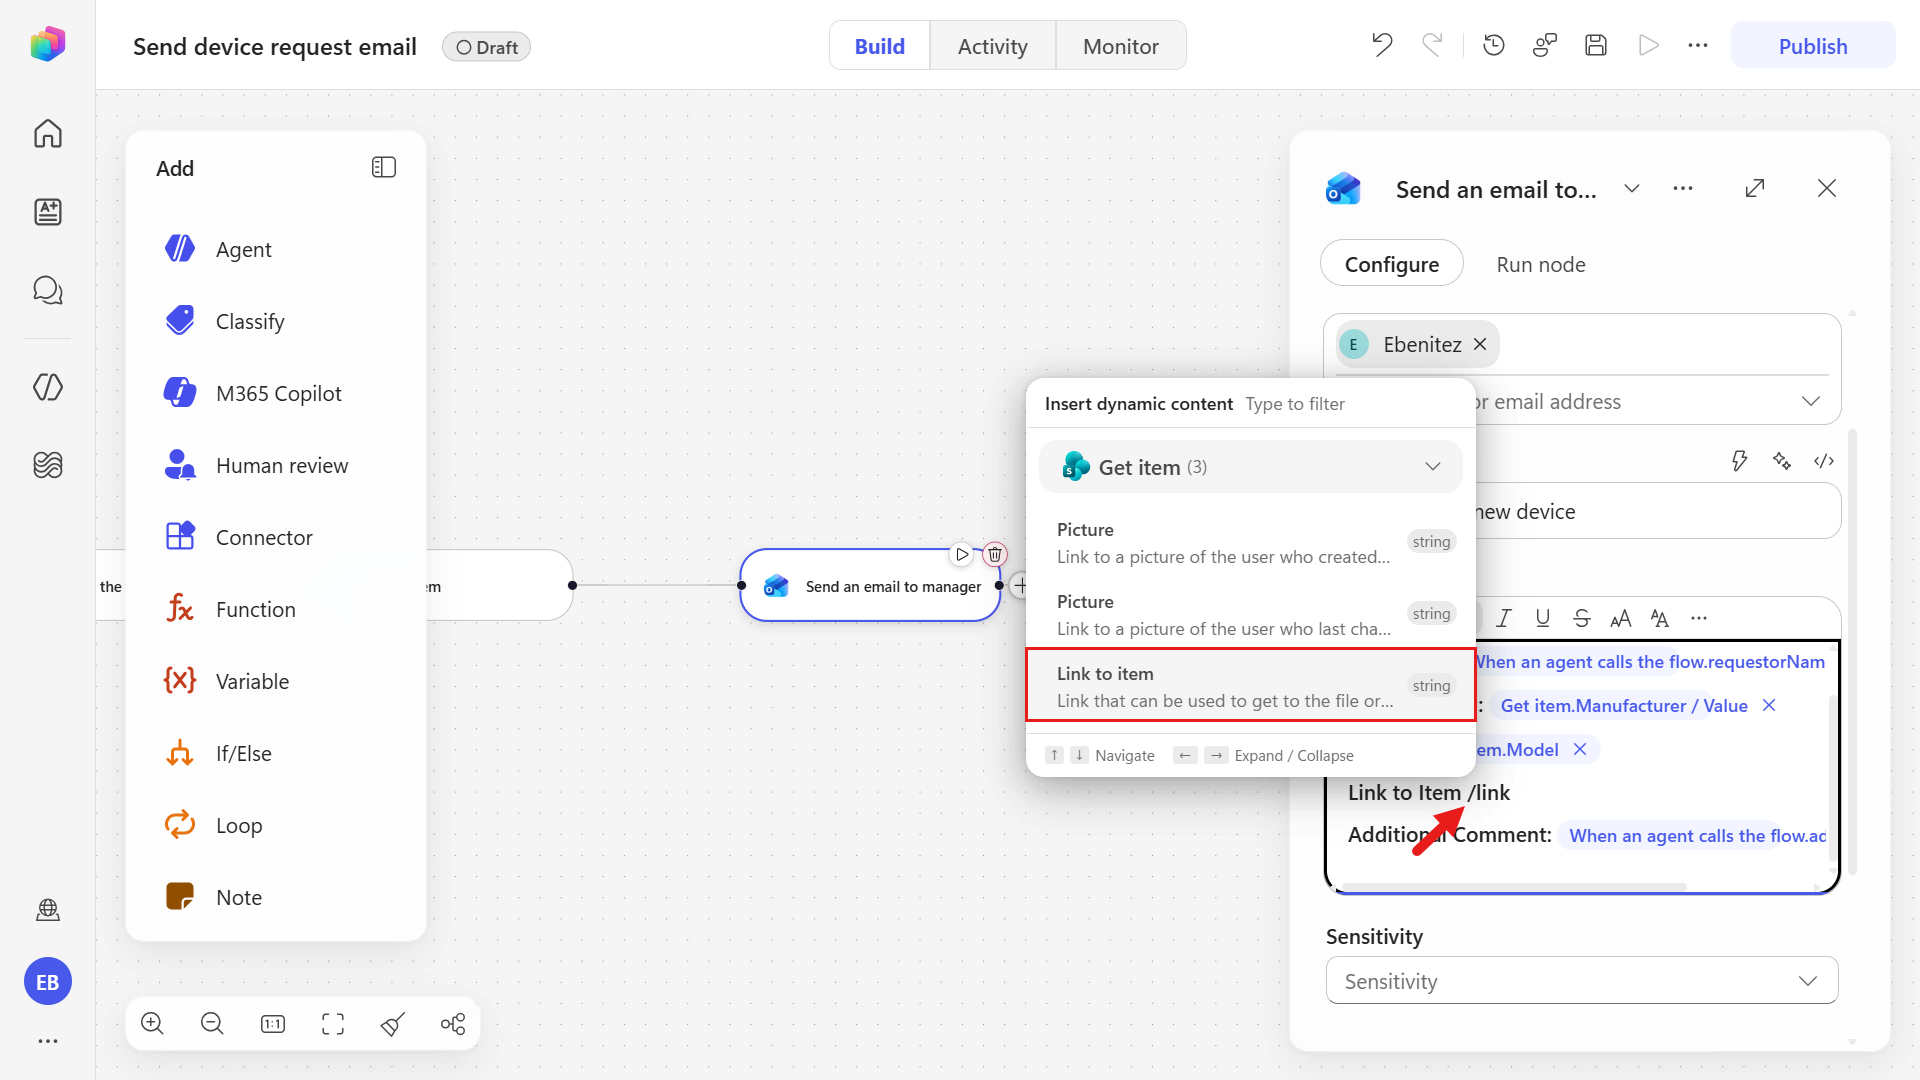Apply underline formatting to body
The width and height of the screenshot is (1920, 1080).
click(1543, 618)
